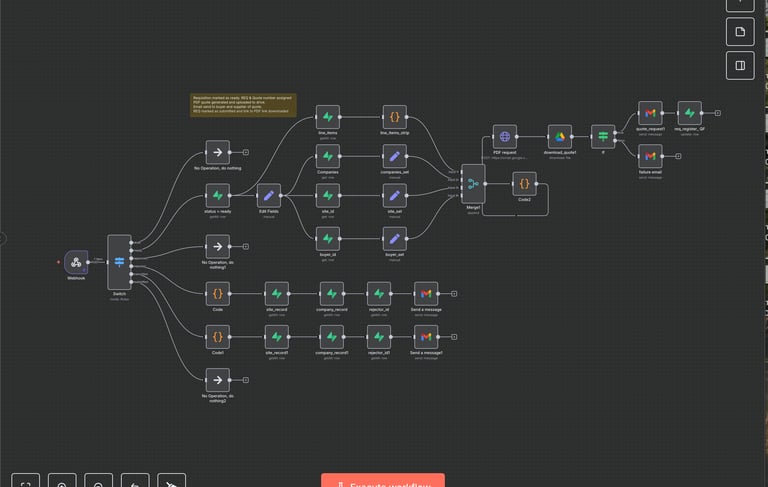Image resolution: width=768 pixels, height=487 pixels.
Task: Open the line_items Supabase node
Action: [x=328, y=117]
